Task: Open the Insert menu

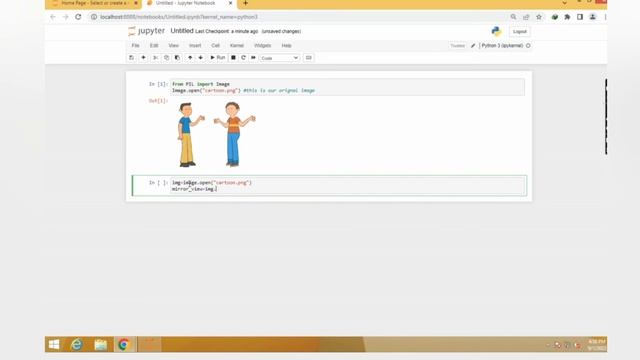Action: pos(195,46)
